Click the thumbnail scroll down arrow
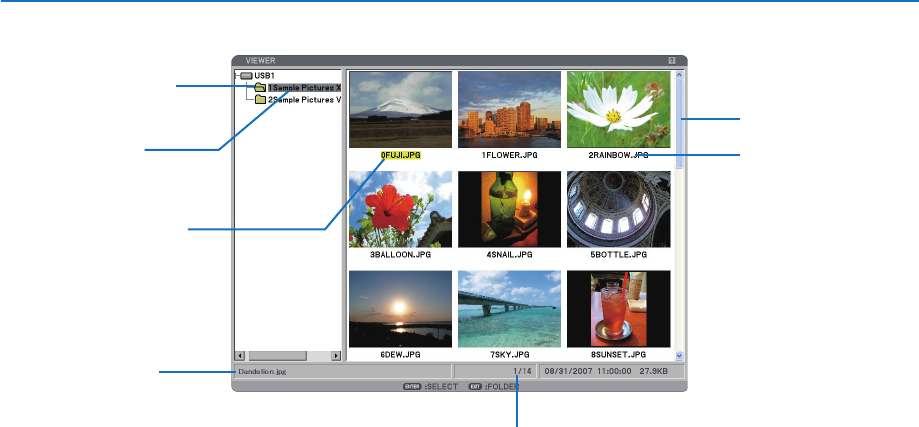The height and width of the screenshot is (427, 919). point(679,355)
